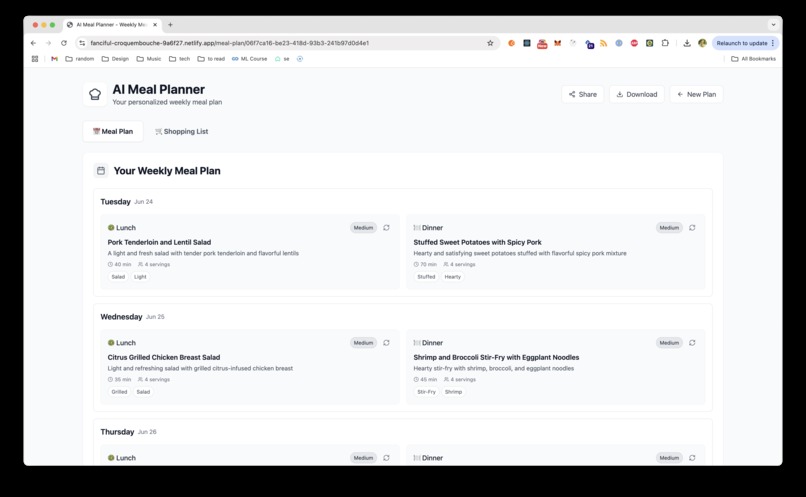The width and height of the screenshot is (806, 497).
Task: Open the All Bookmarks folder
Action: [x=753, y=59]
